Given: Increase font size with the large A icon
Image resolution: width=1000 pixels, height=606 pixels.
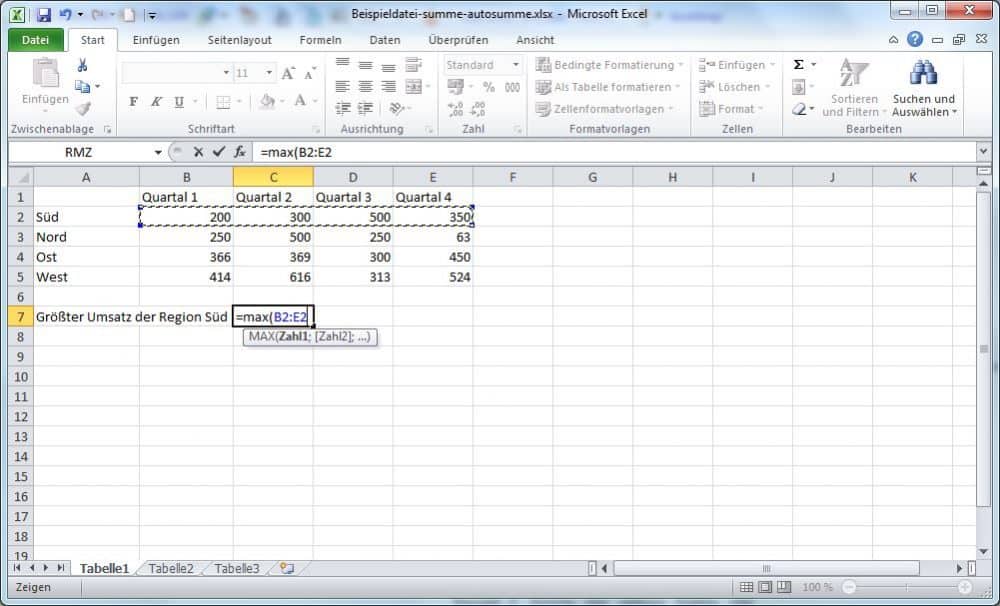Looking at the screenshot, I should (x=288, y=73).
